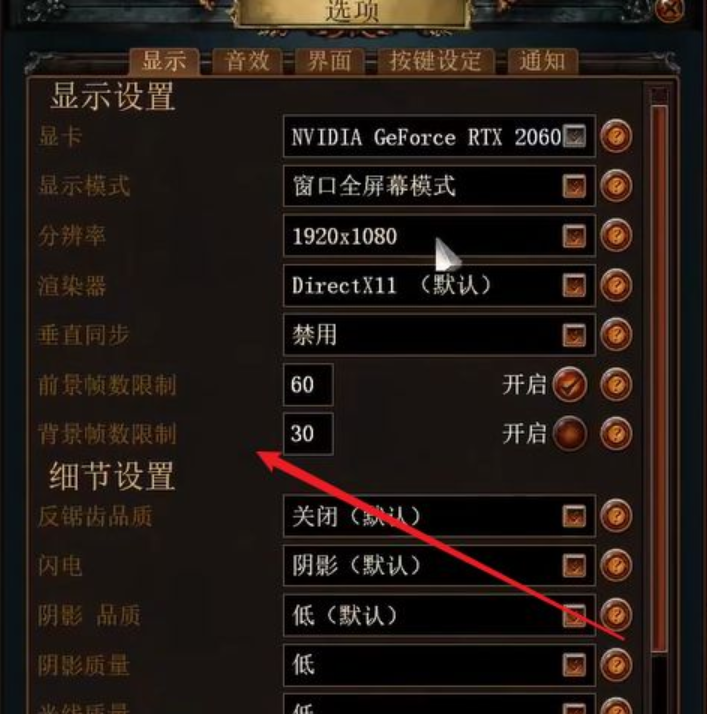Click the help icon next to 闪电
The width and height of the screenshot is (707, 714).
[616, 566]
